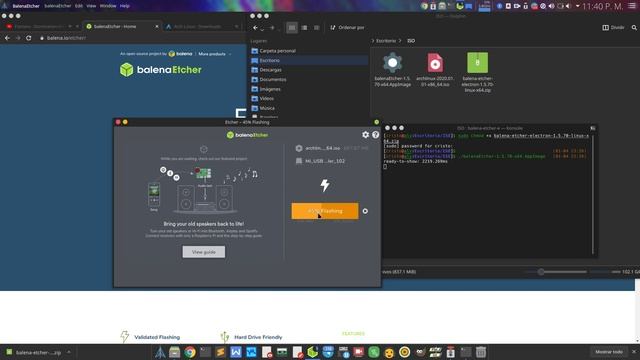The width and height of the screenshot is (640, 360).
Task: Click the Etcher lightning bolt flash icon
Action: pyautogui.click(x=325, y=185)
